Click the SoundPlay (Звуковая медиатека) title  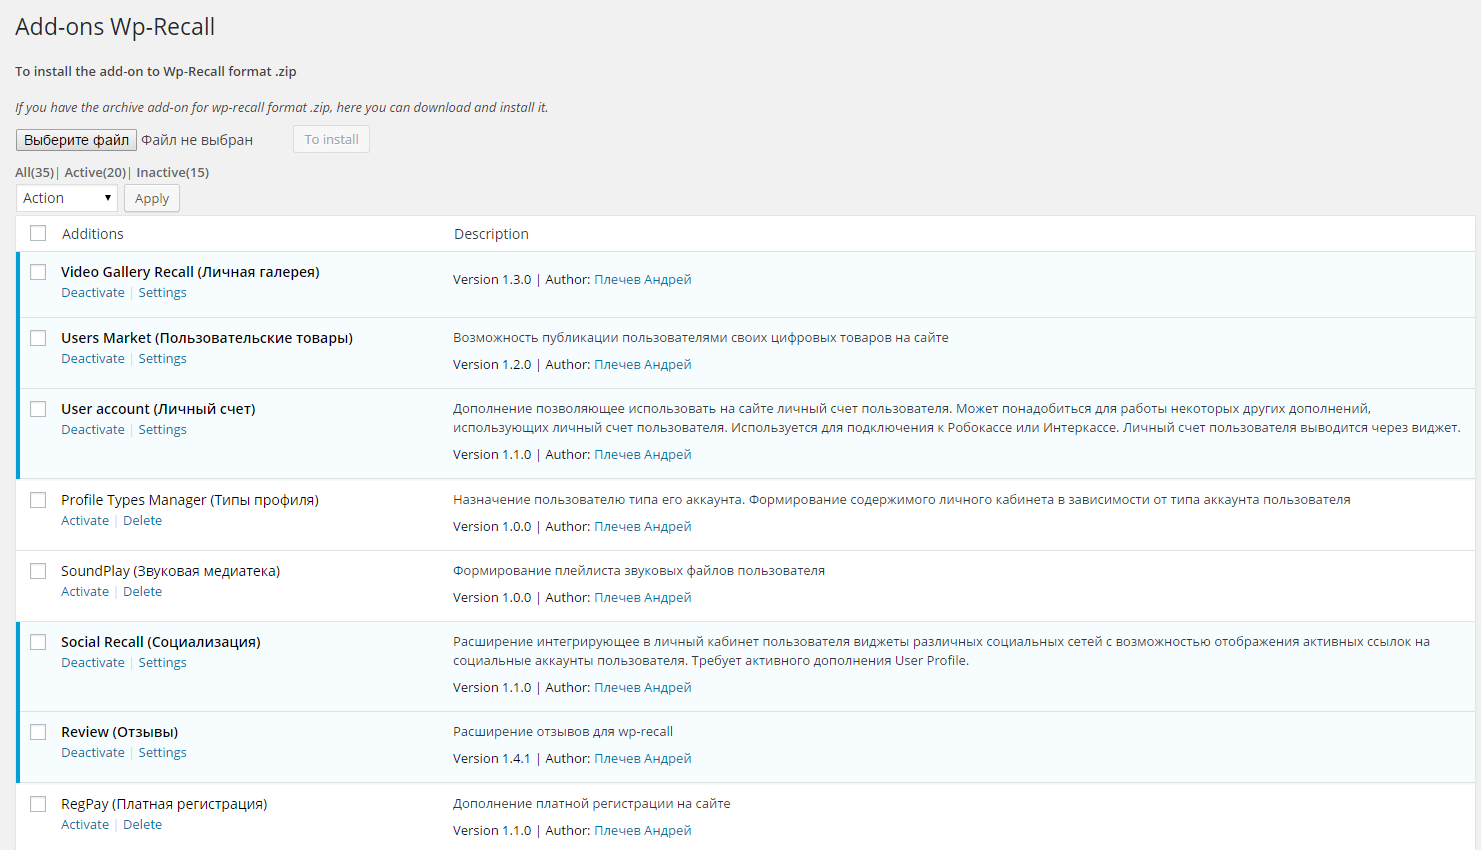pos(170,571)
